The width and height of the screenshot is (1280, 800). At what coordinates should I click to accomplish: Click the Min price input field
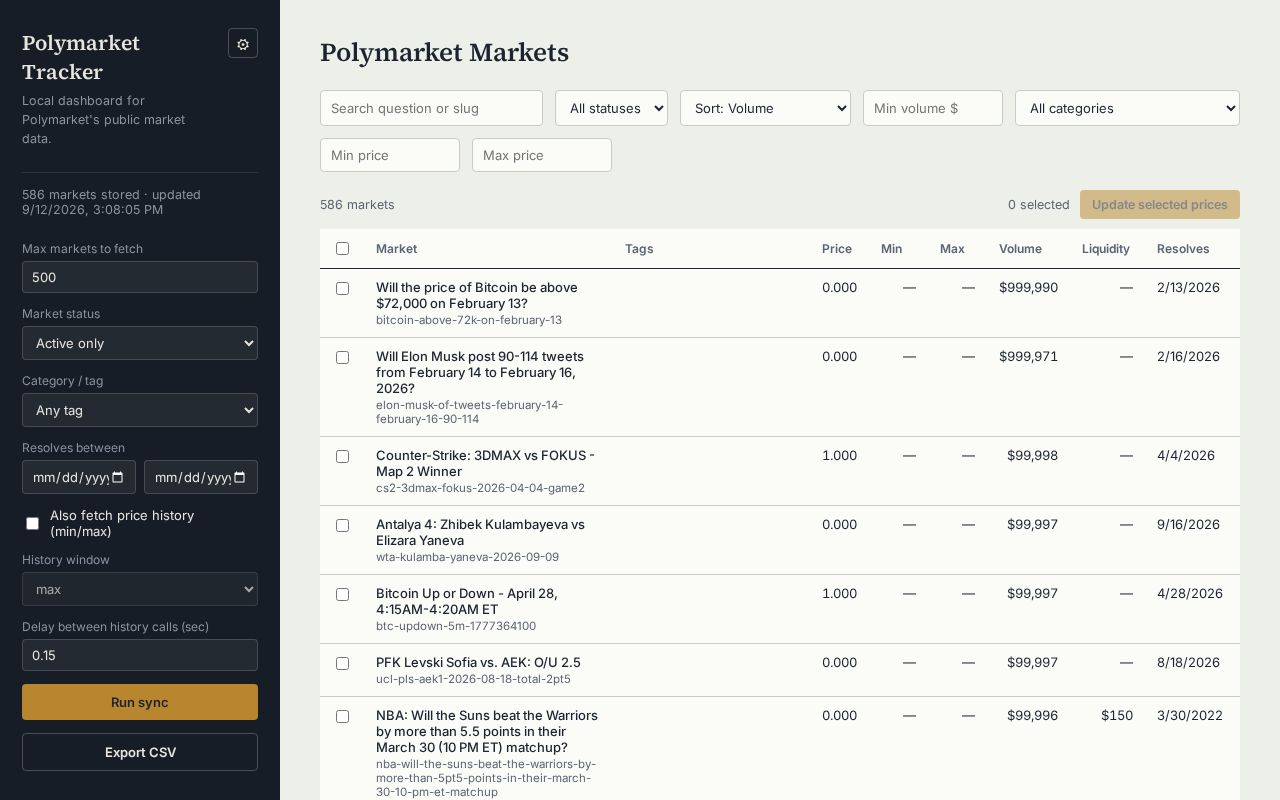pos(390,155)
